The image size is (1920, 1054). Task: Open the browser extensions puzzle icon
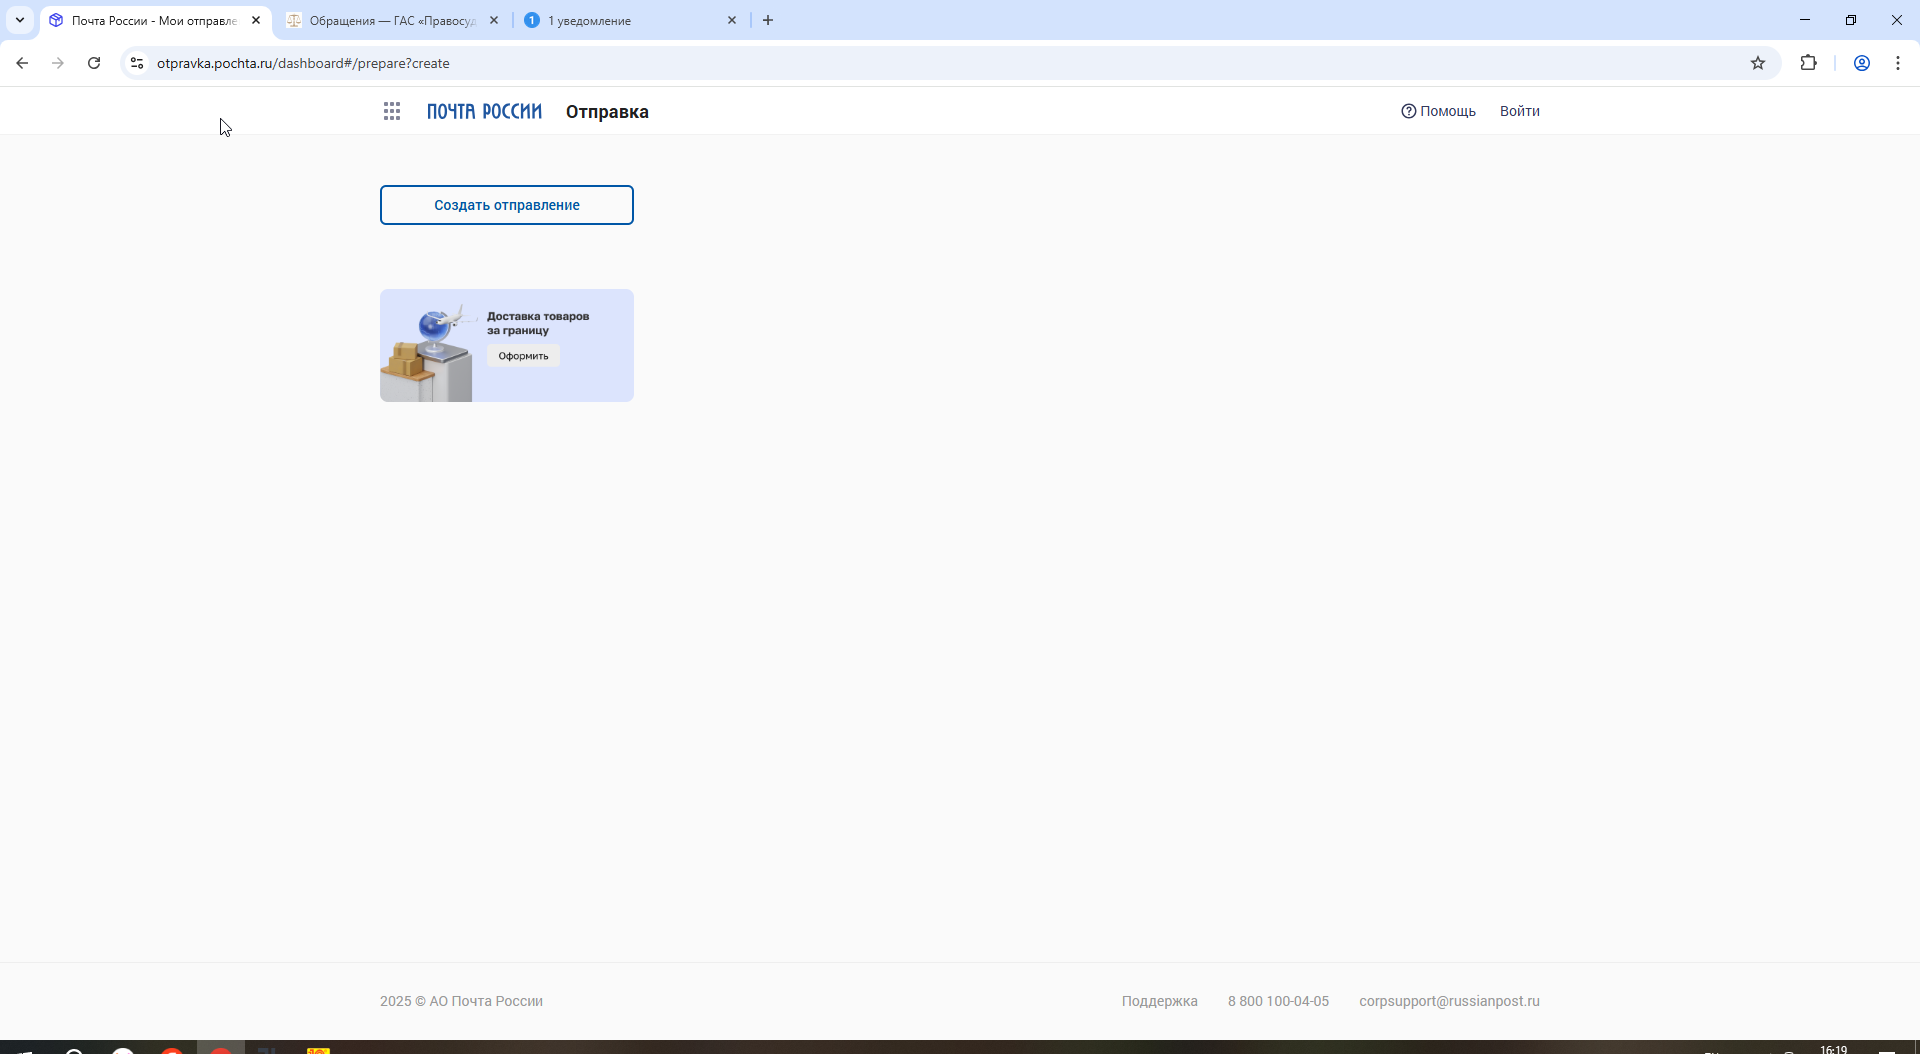[1808, 63]
